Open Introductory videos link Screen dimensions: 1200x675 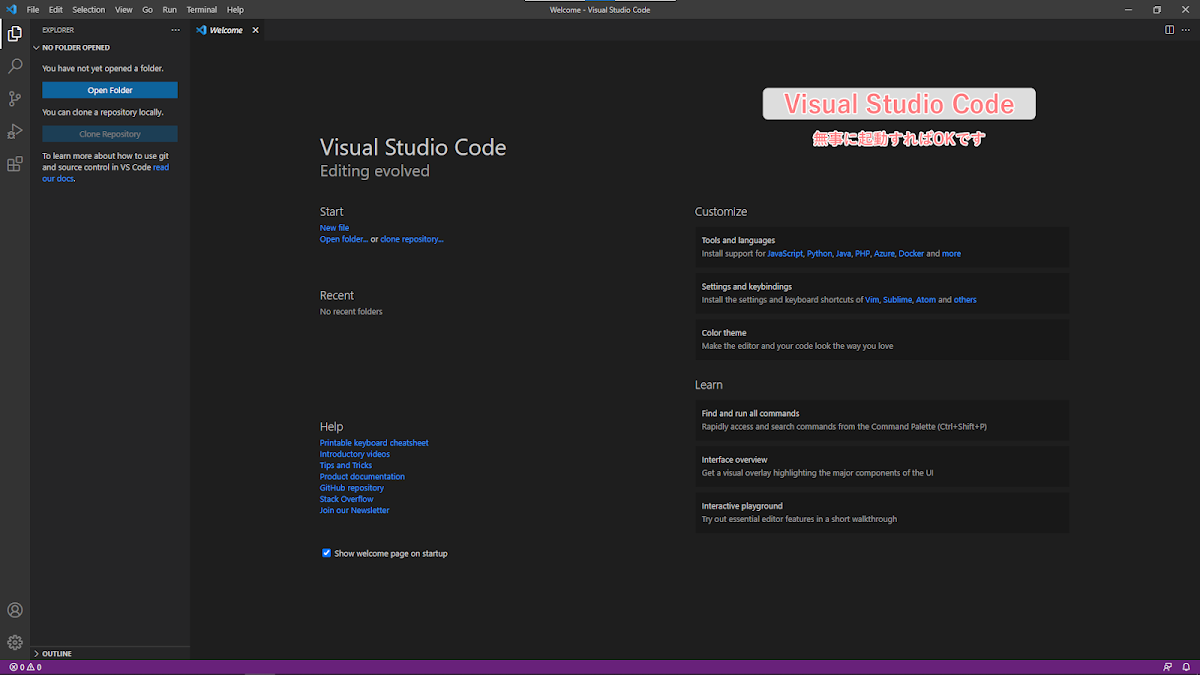[355, 454]
